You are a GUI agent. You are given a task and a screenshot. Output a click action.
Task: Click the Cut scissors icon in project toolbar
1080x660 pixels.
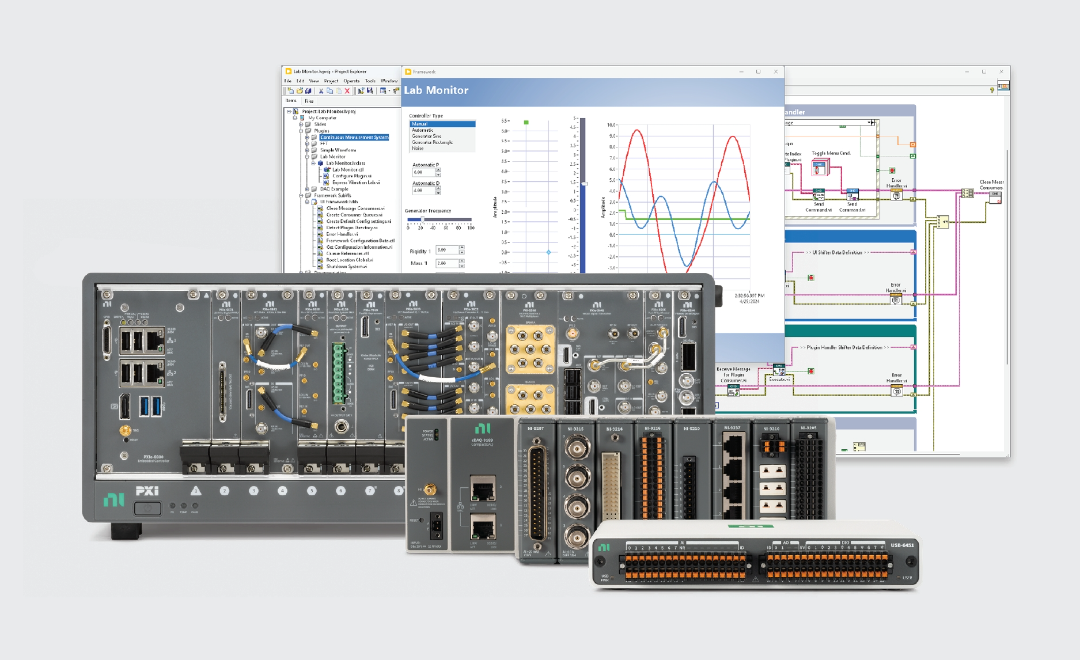[321, 91]
